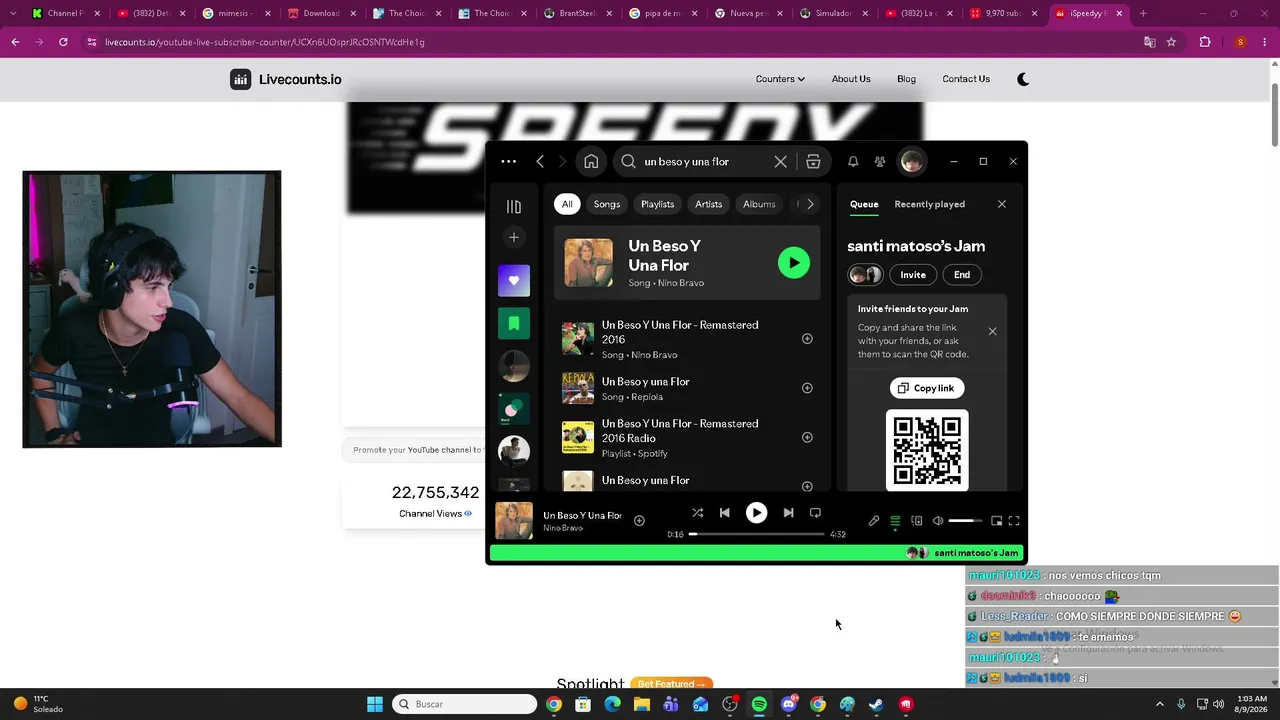This screenshot has width=1280, height=720.
Task: Open Spotify friend activity icon
Action: 880,161
